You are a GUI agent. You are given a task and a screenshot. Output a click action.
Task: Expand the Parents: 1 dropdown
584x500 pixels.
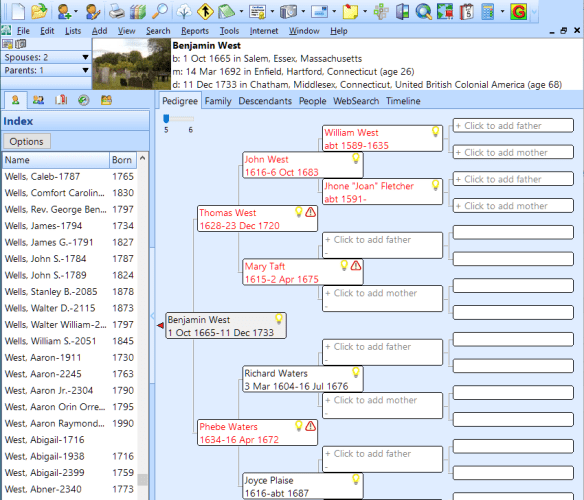click(x=85, y=70)
